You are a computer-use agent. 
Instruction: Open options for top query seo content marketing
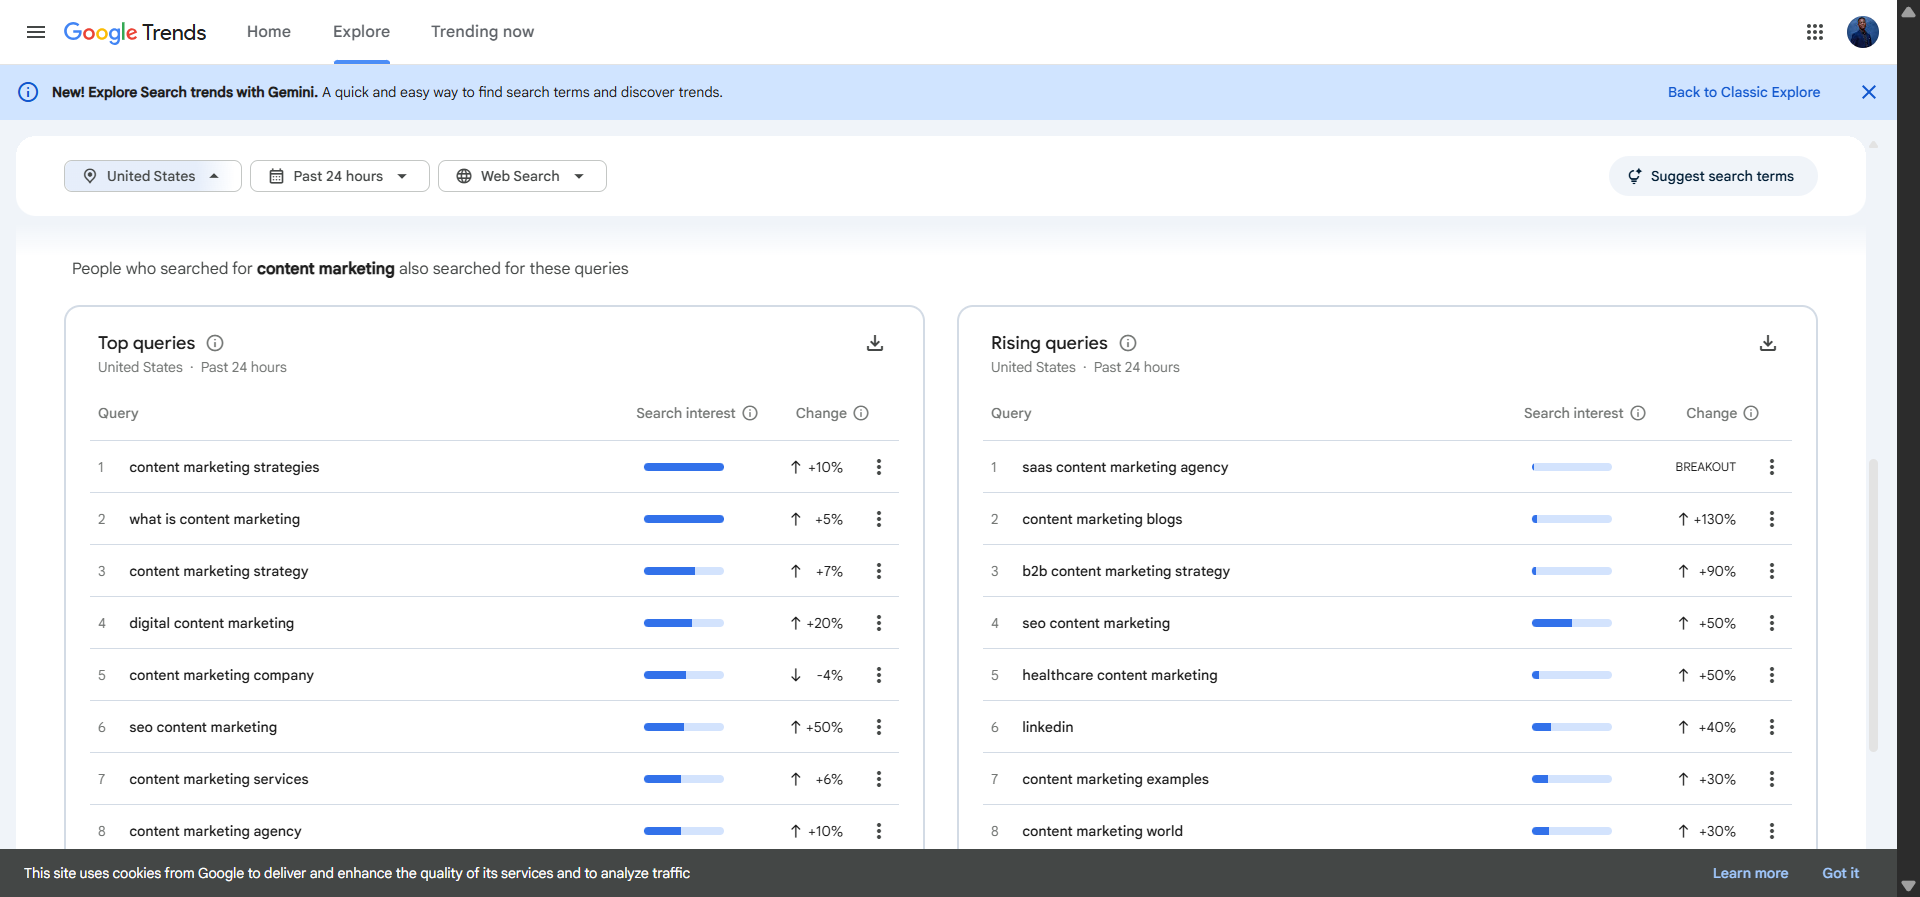pos(879,727)
